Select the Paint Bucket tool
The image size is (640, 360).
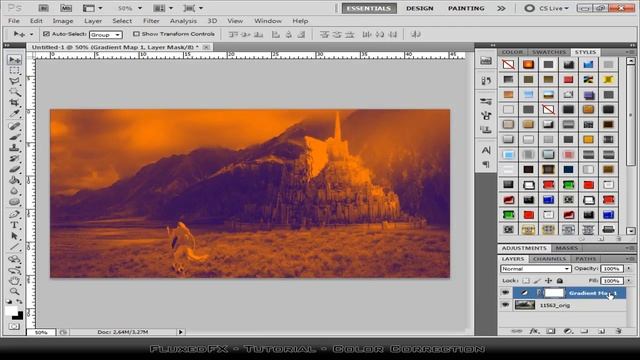point(15,180)
